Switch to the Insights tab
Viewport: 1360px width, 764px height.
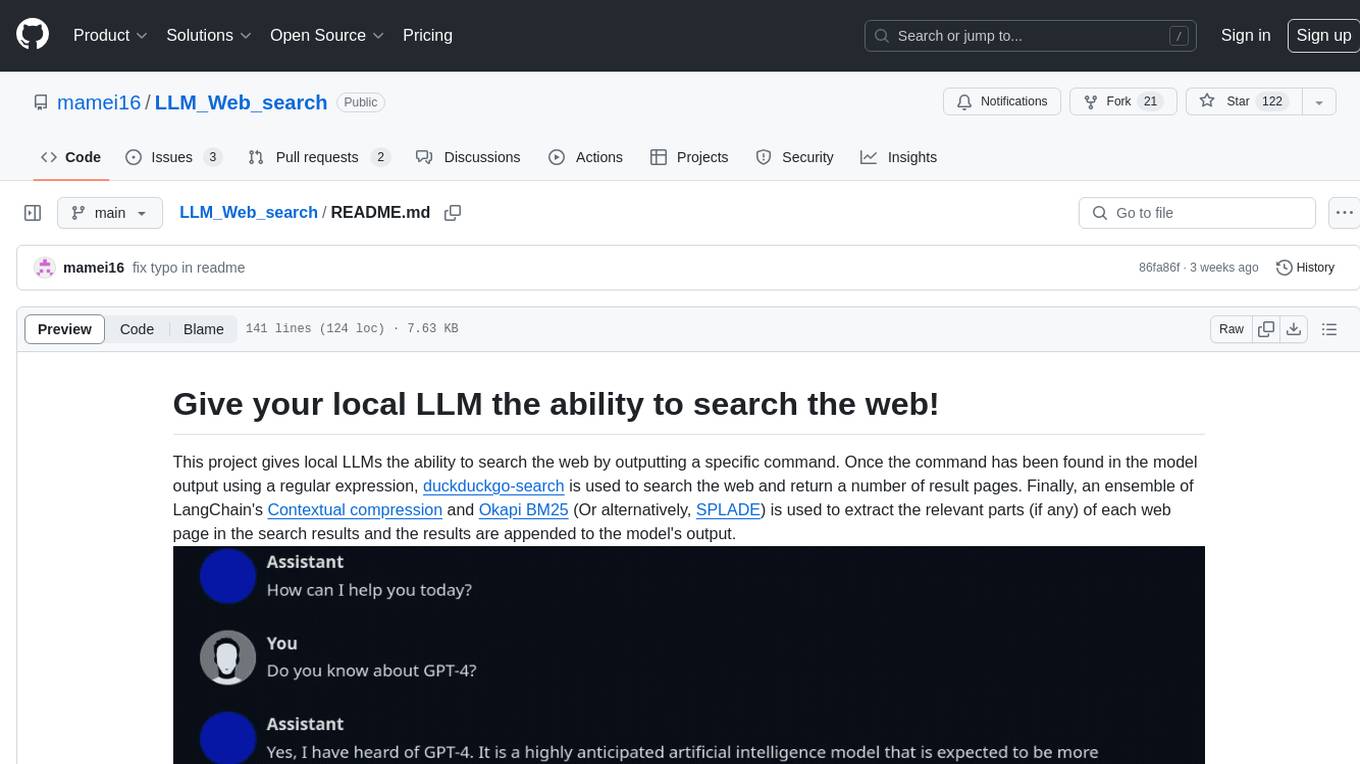[899, 157]
